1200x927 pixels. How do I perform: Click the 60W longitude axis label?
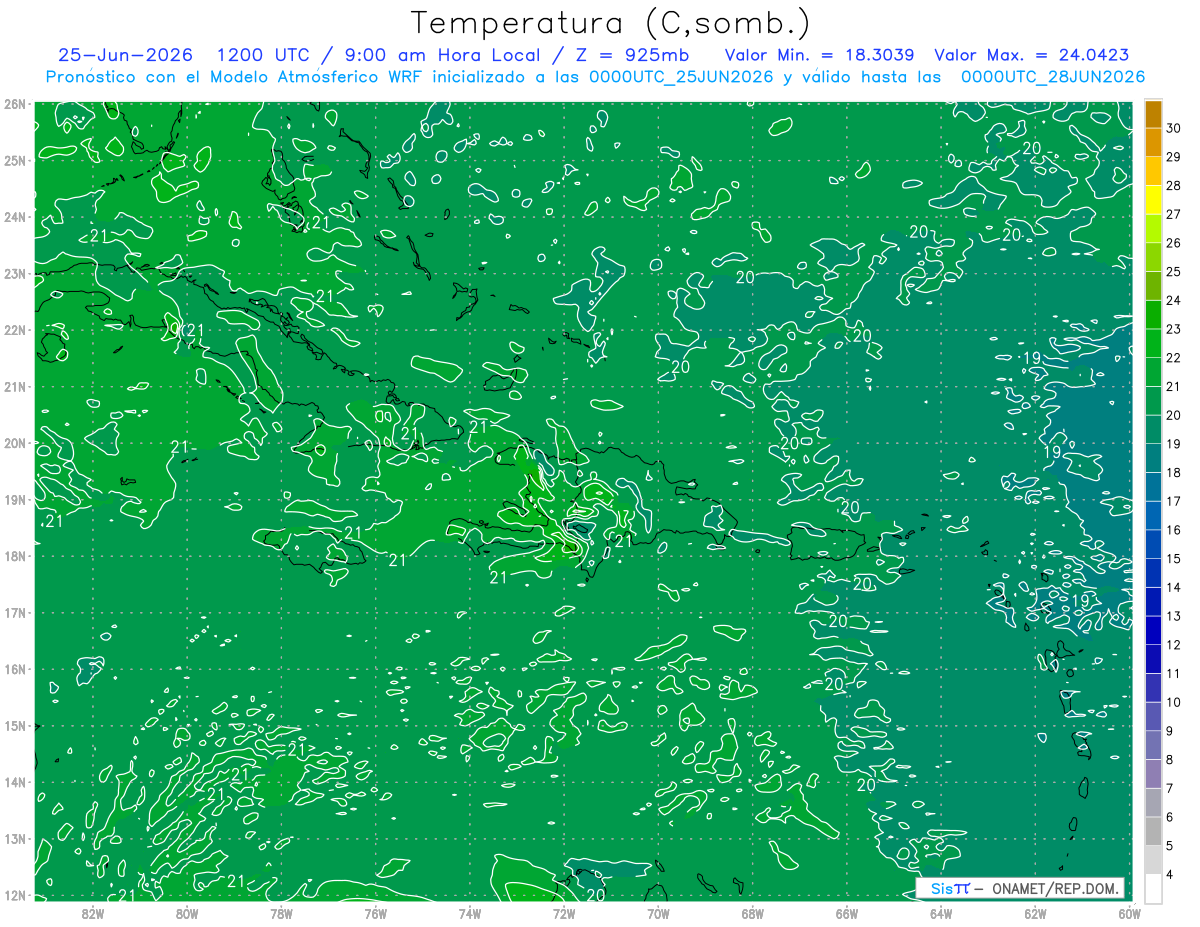1129,913
